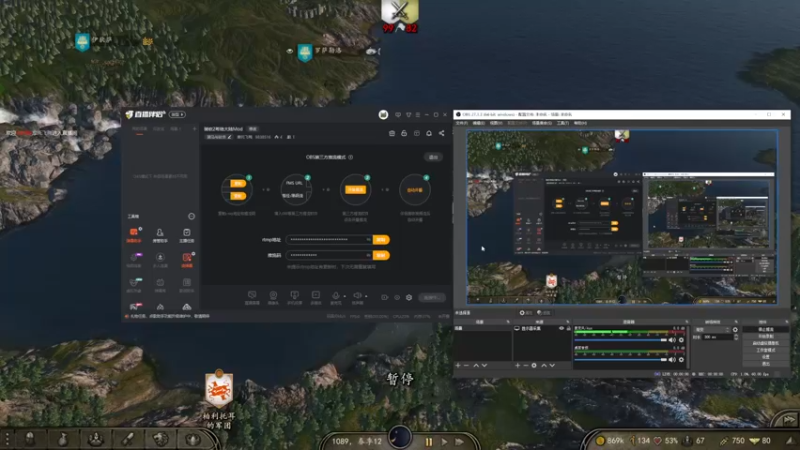Open the clan lion-head icon in game bar
The image size is (800, 450).
pyautogui.click(x=161, y=439)
